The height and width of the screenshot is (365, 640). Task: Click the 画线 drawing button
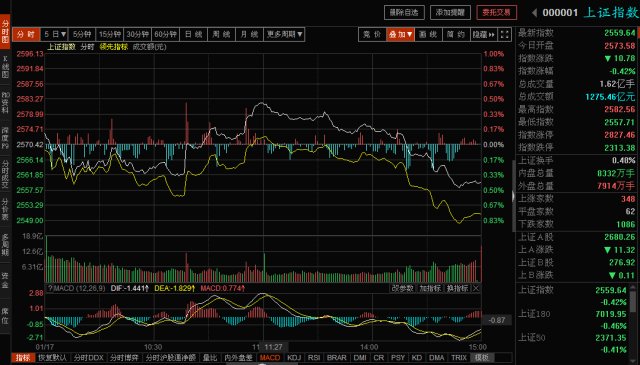[x=428, y=34]
